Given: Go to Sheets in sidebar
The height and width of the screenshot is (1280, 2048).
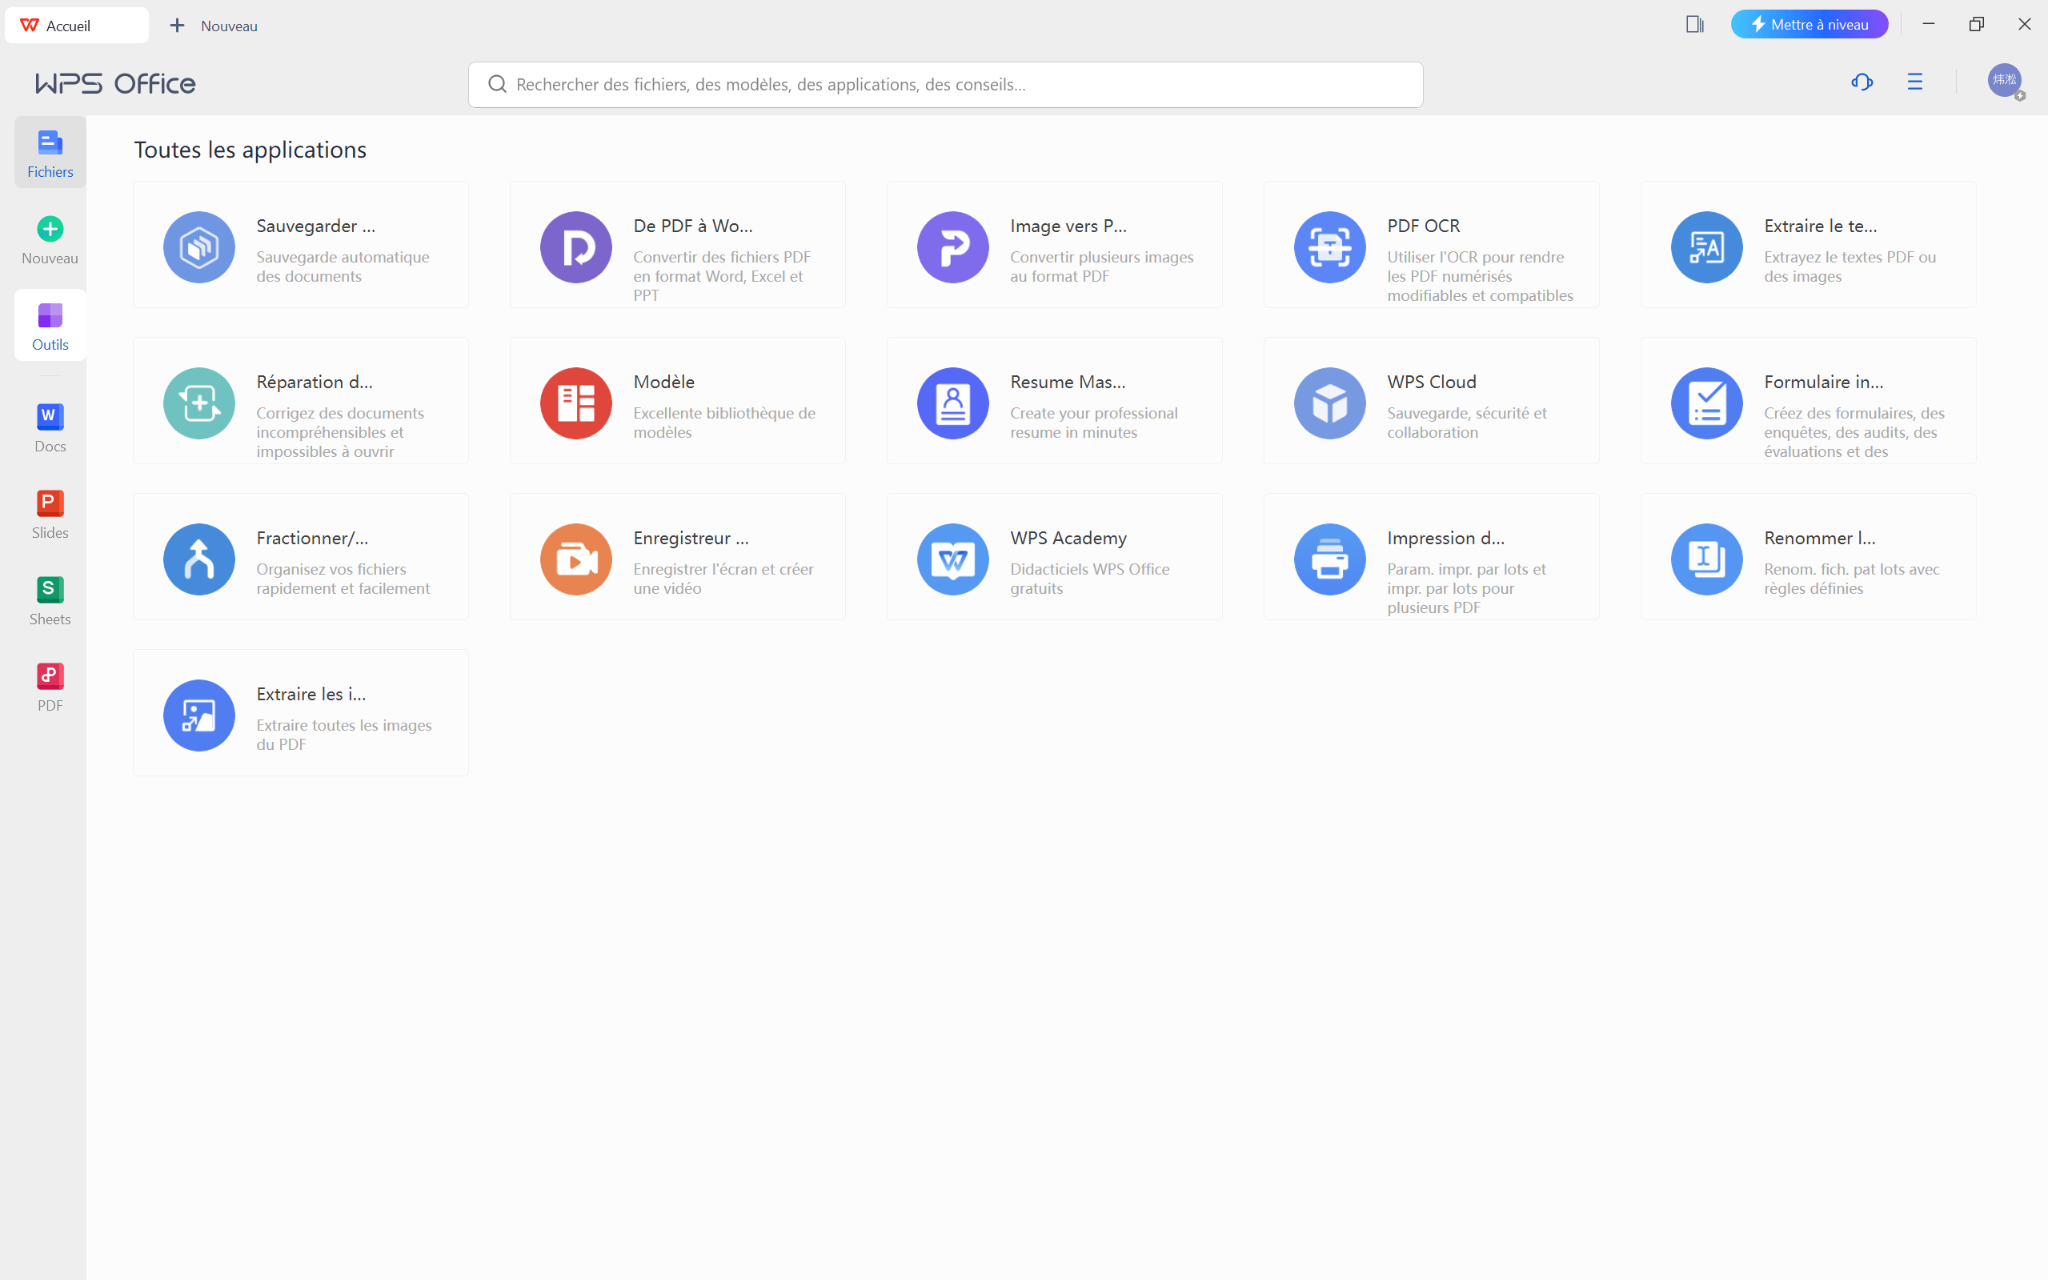Looking at the screenshot, I should (50, 601).
